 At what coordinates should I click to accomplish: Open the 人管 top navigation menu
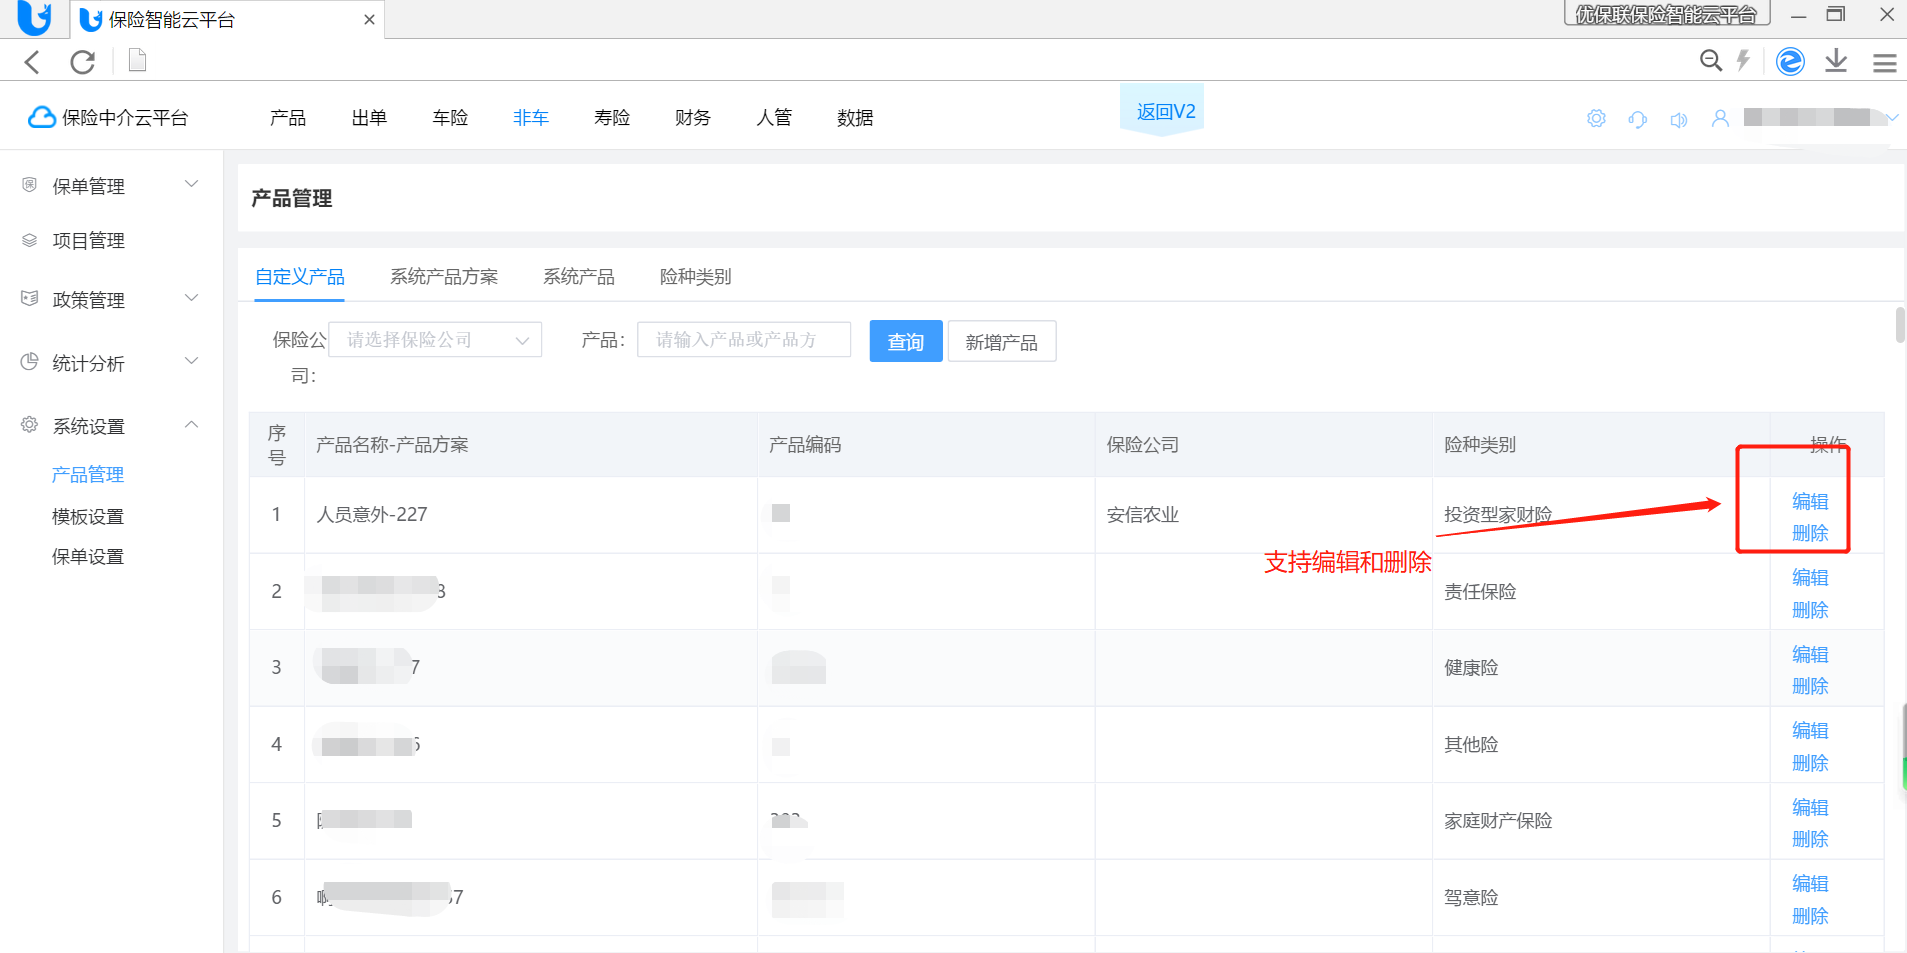tap(774, 118)
